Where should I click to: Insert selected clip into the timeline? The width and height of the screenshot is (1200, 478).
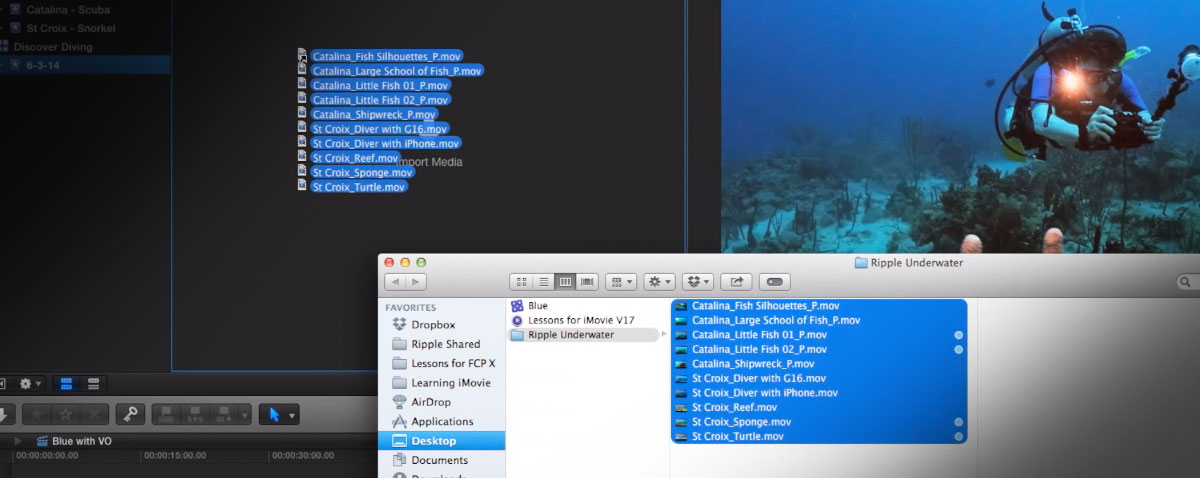[194, 414]
